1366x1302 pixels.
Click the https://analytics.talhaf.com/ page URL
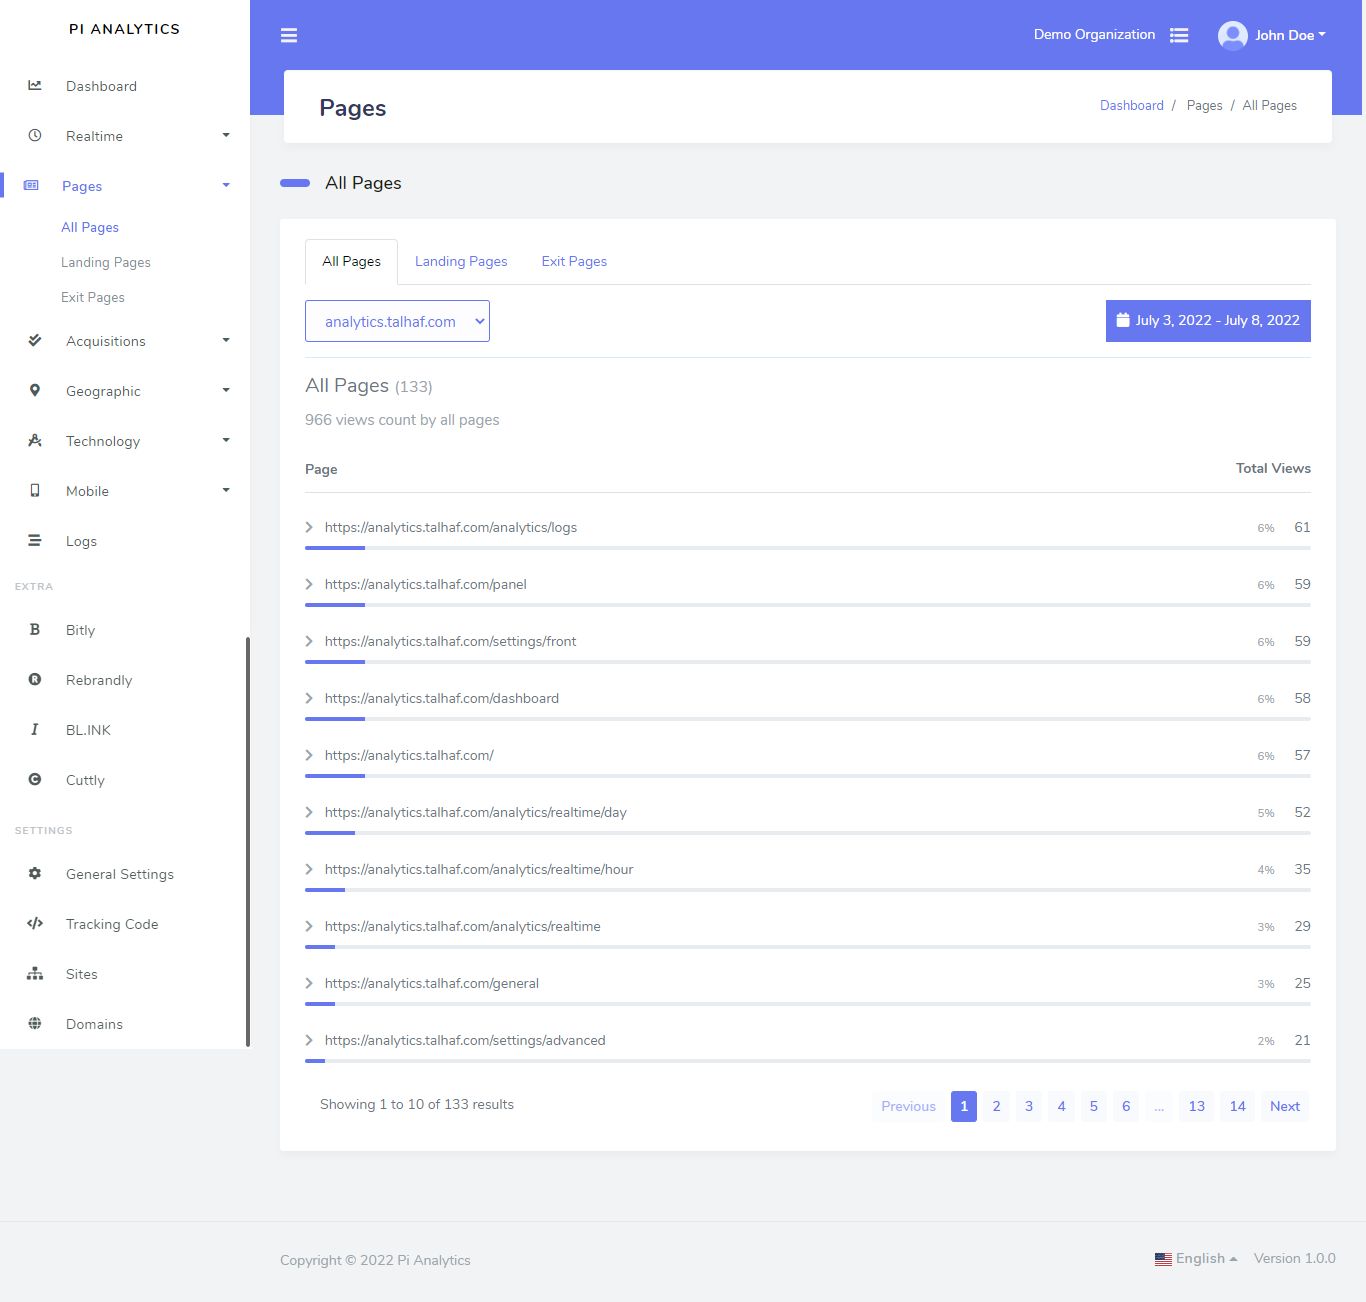tap(409, 755)
